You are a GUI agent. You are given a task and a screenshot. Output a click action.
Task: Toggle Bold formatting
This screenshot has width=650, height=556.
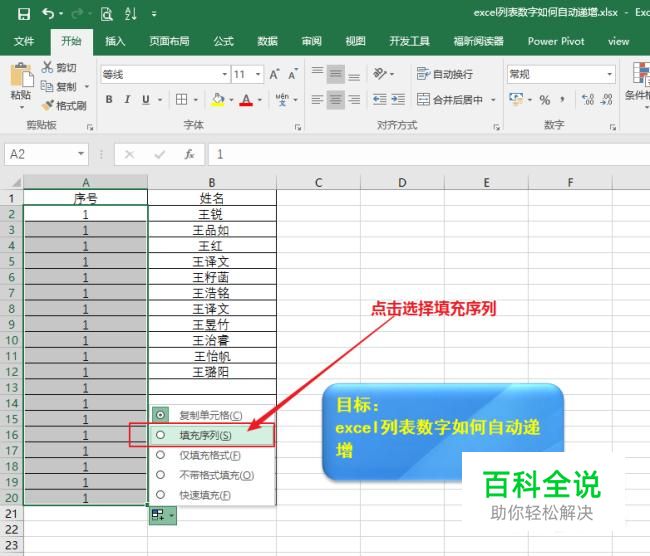[109, 100]
